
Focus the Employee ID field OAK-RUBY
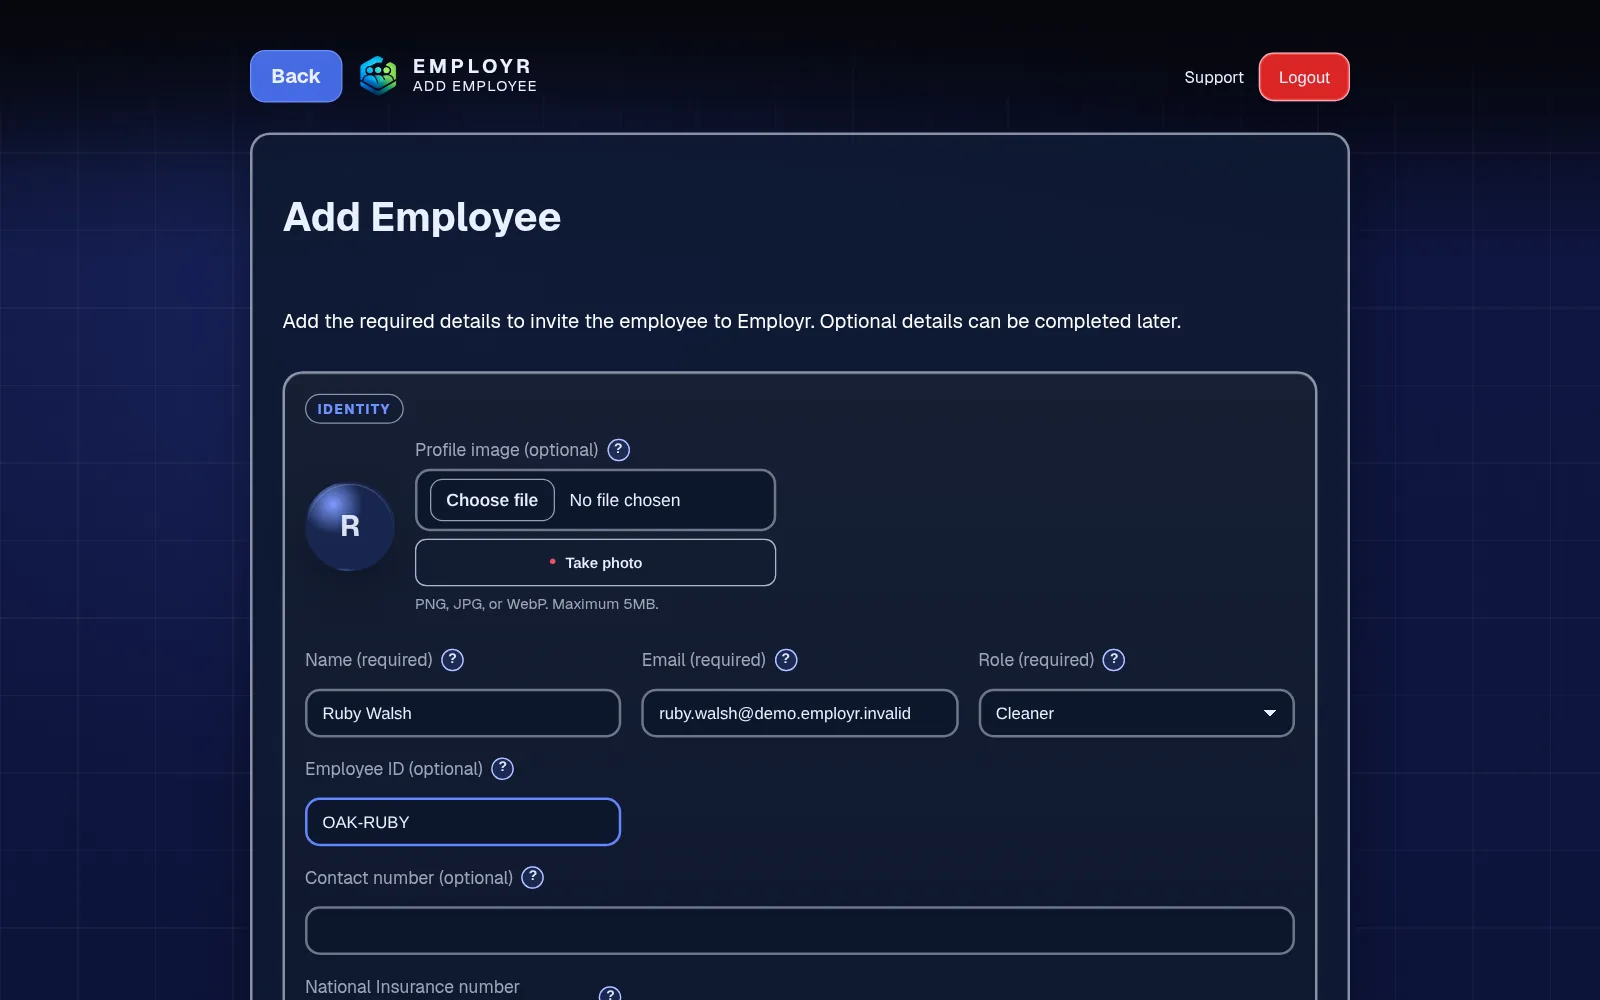coord(463,822)
